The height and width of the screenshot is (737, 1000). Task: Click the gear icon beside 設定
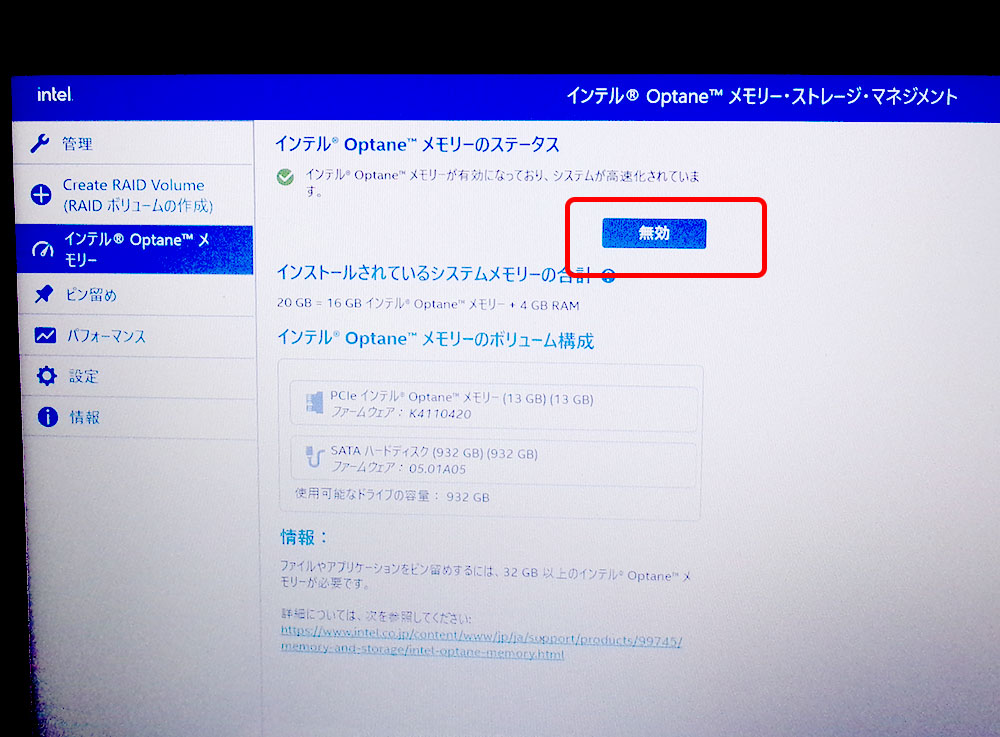46,376
